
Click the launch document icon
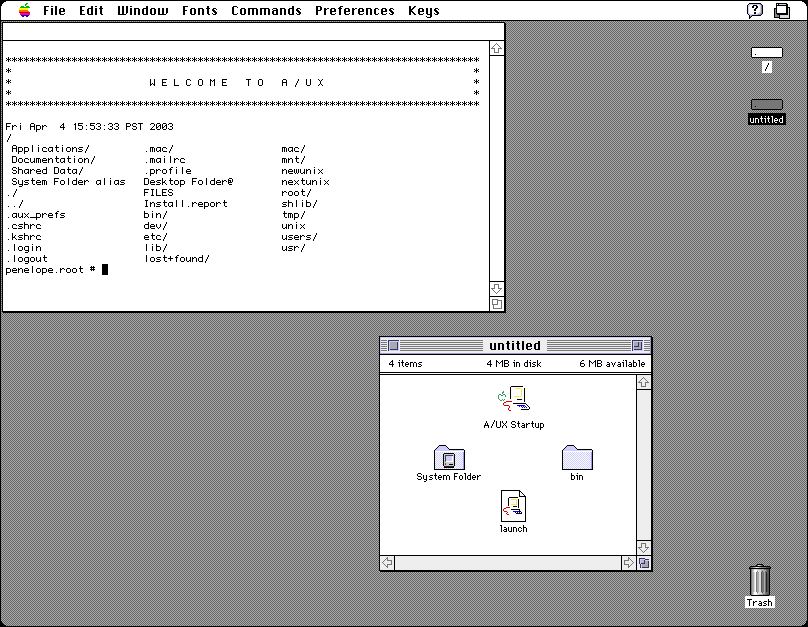[513, 506]
